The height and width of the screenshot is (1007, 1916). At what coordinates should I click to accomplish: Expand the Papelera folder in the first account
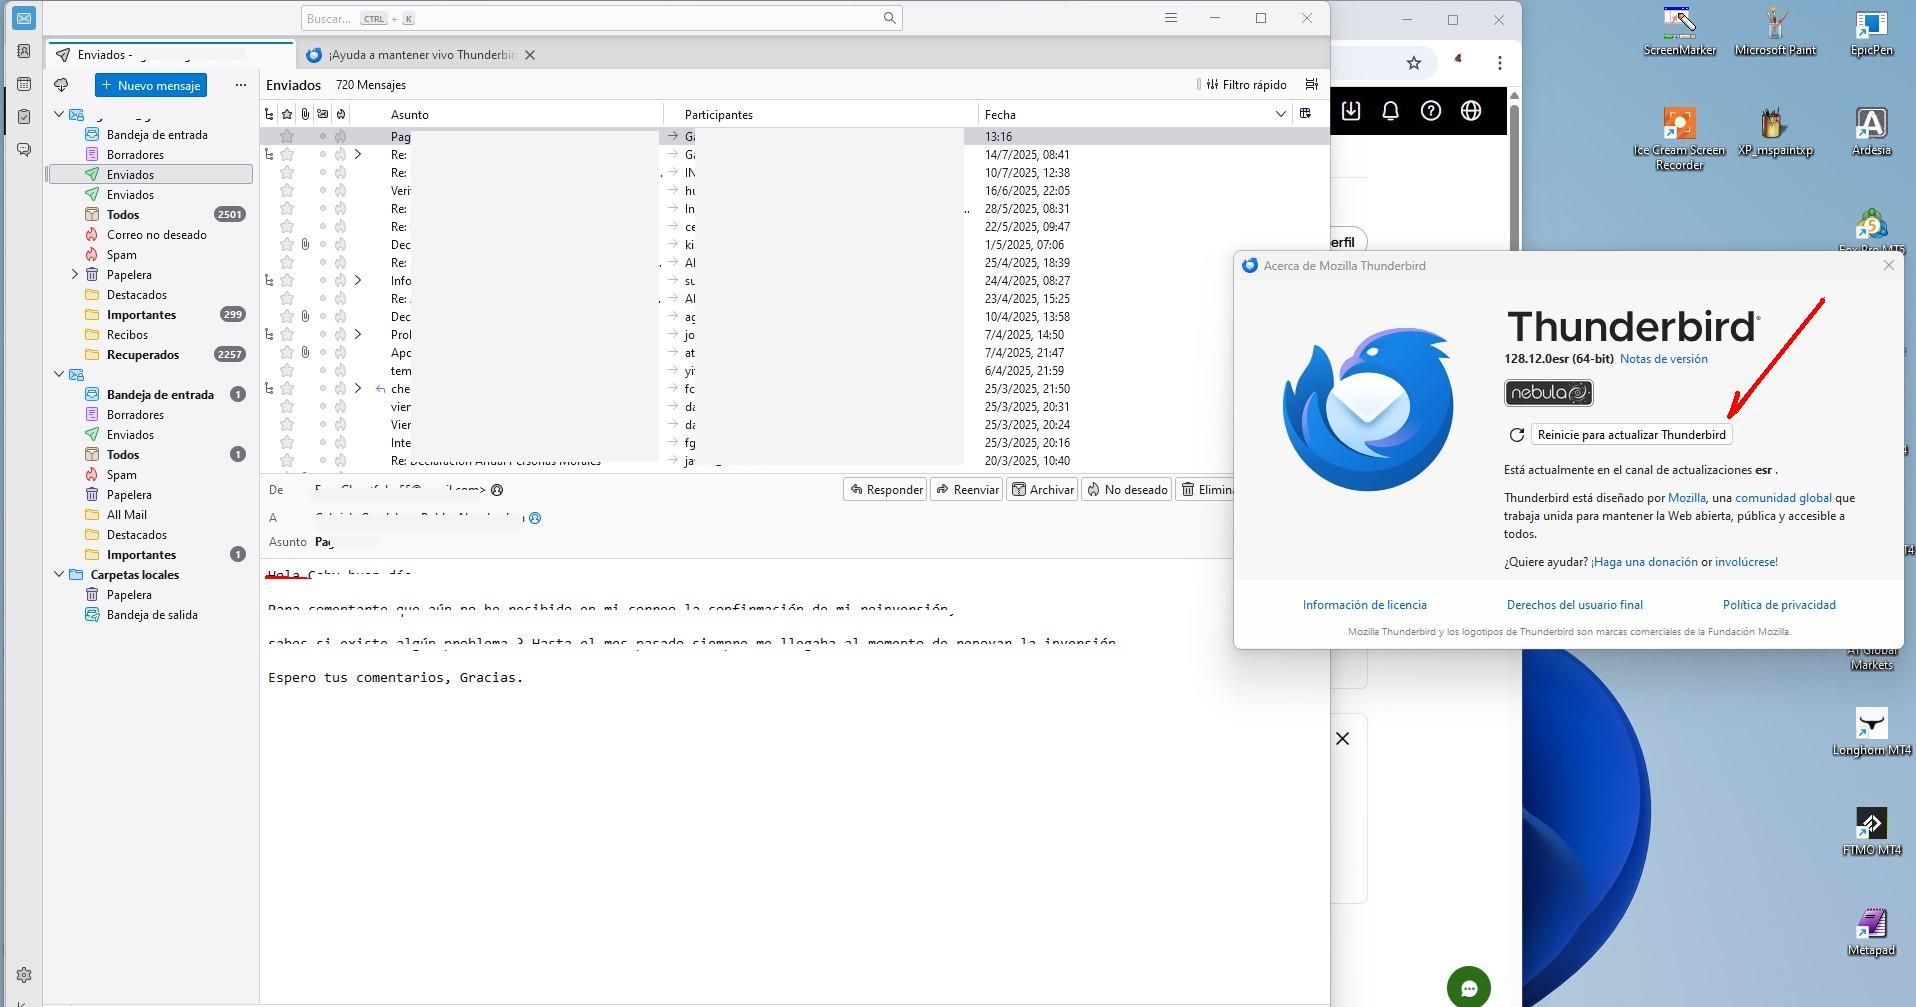pyautogui.click(x=75, y=275)
